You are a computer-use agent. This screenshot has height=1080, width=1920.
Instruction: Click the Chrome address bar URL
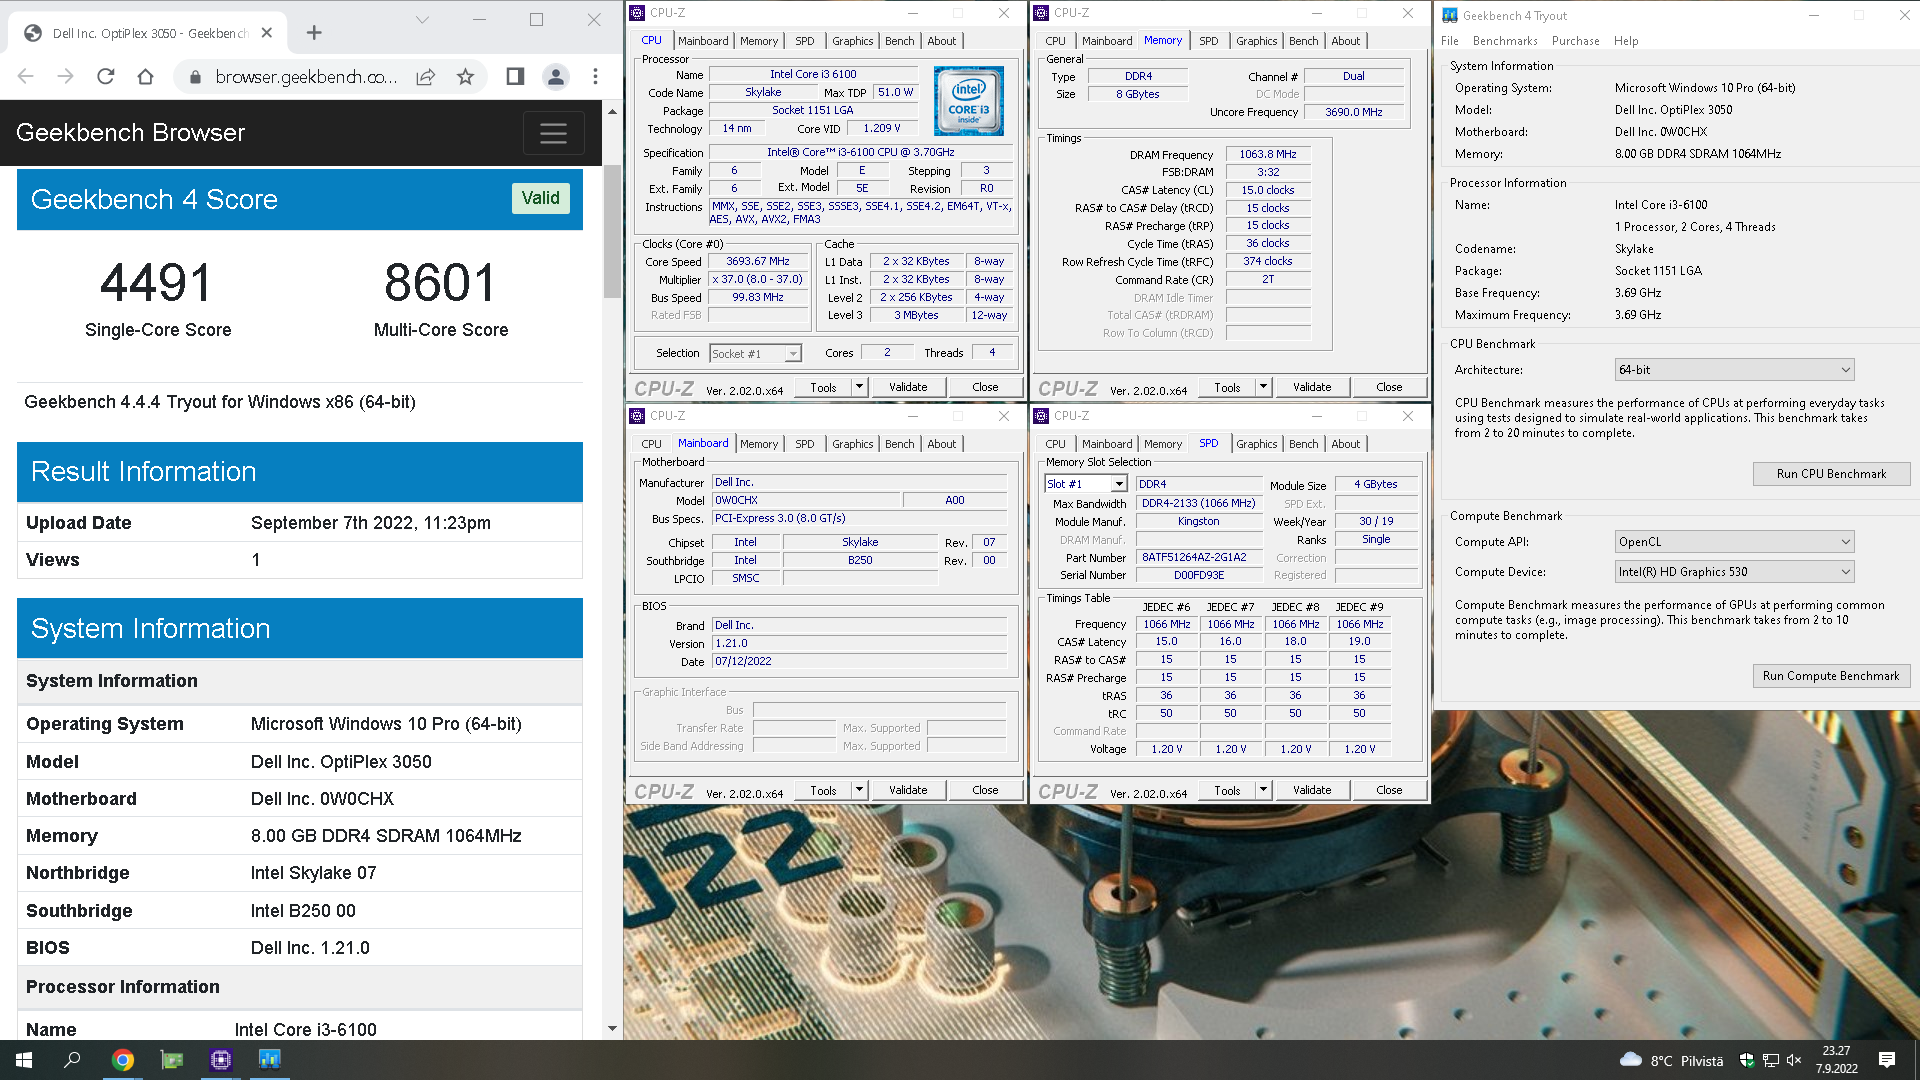pos(306,77)
